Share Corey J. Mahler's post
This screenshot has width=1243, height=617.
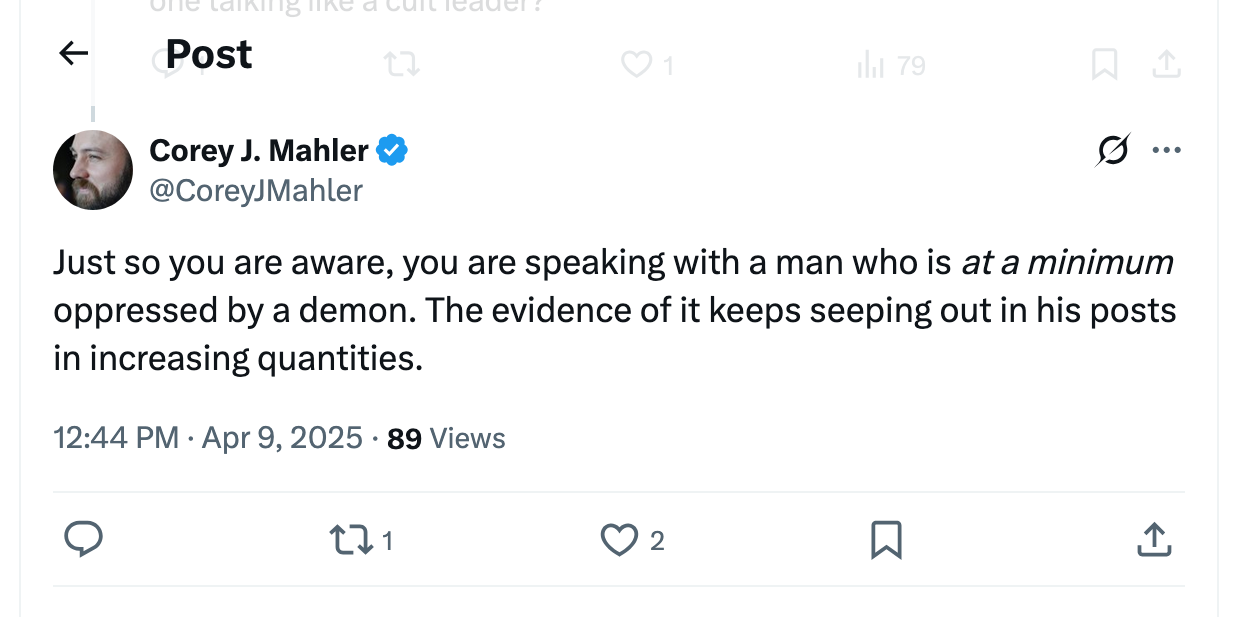(1154, 541)
